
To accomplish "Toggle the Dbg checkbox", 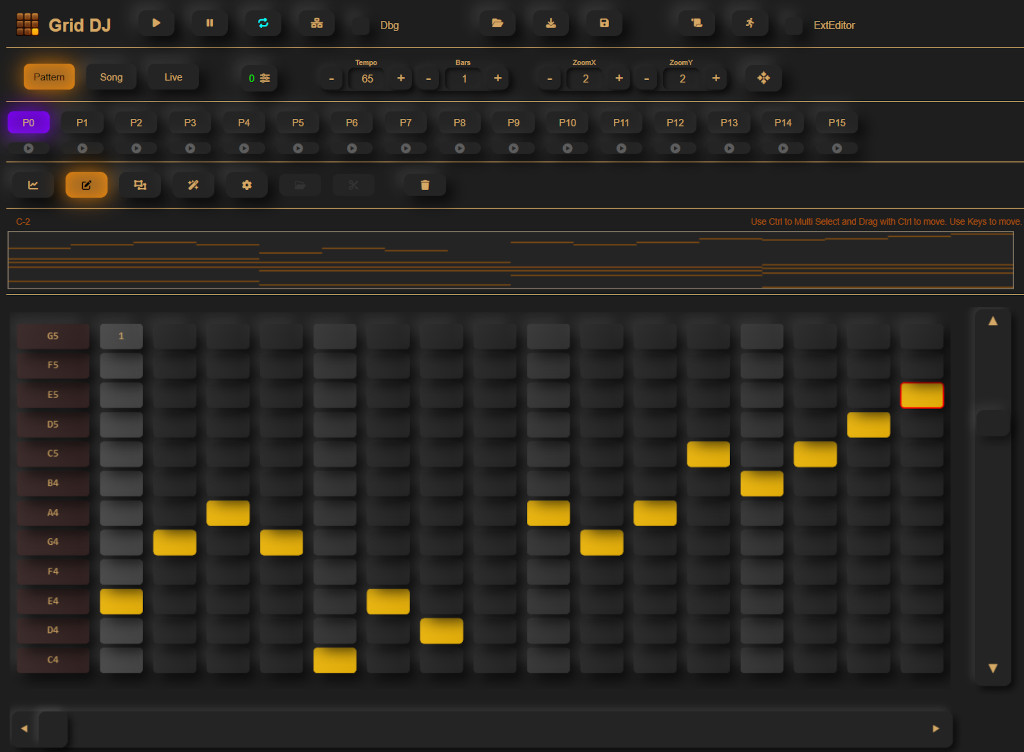I will [360, 25].
